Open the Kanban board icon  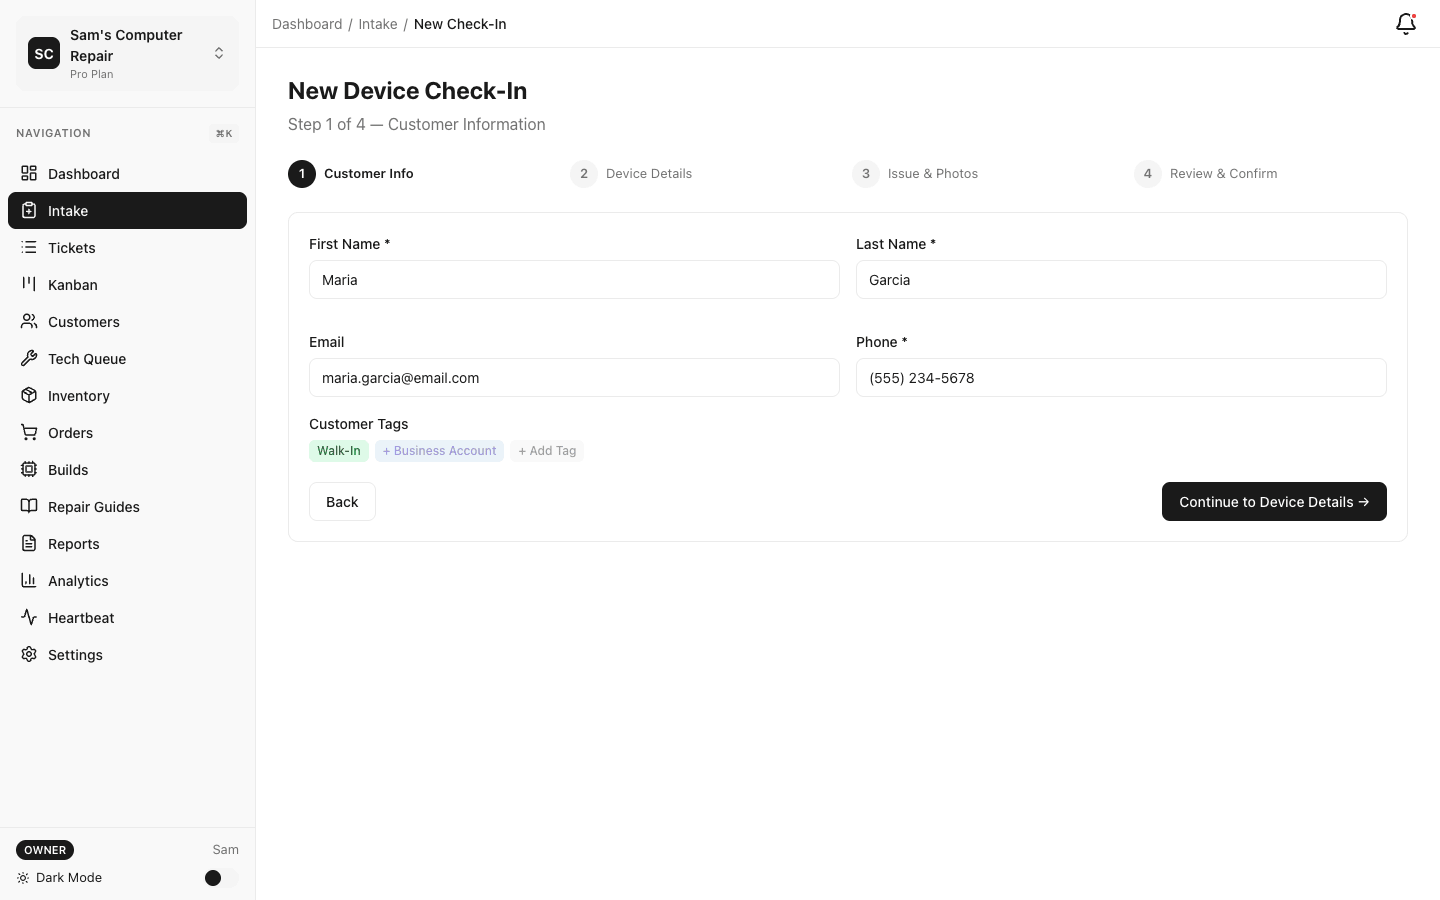tap(29, 284)
